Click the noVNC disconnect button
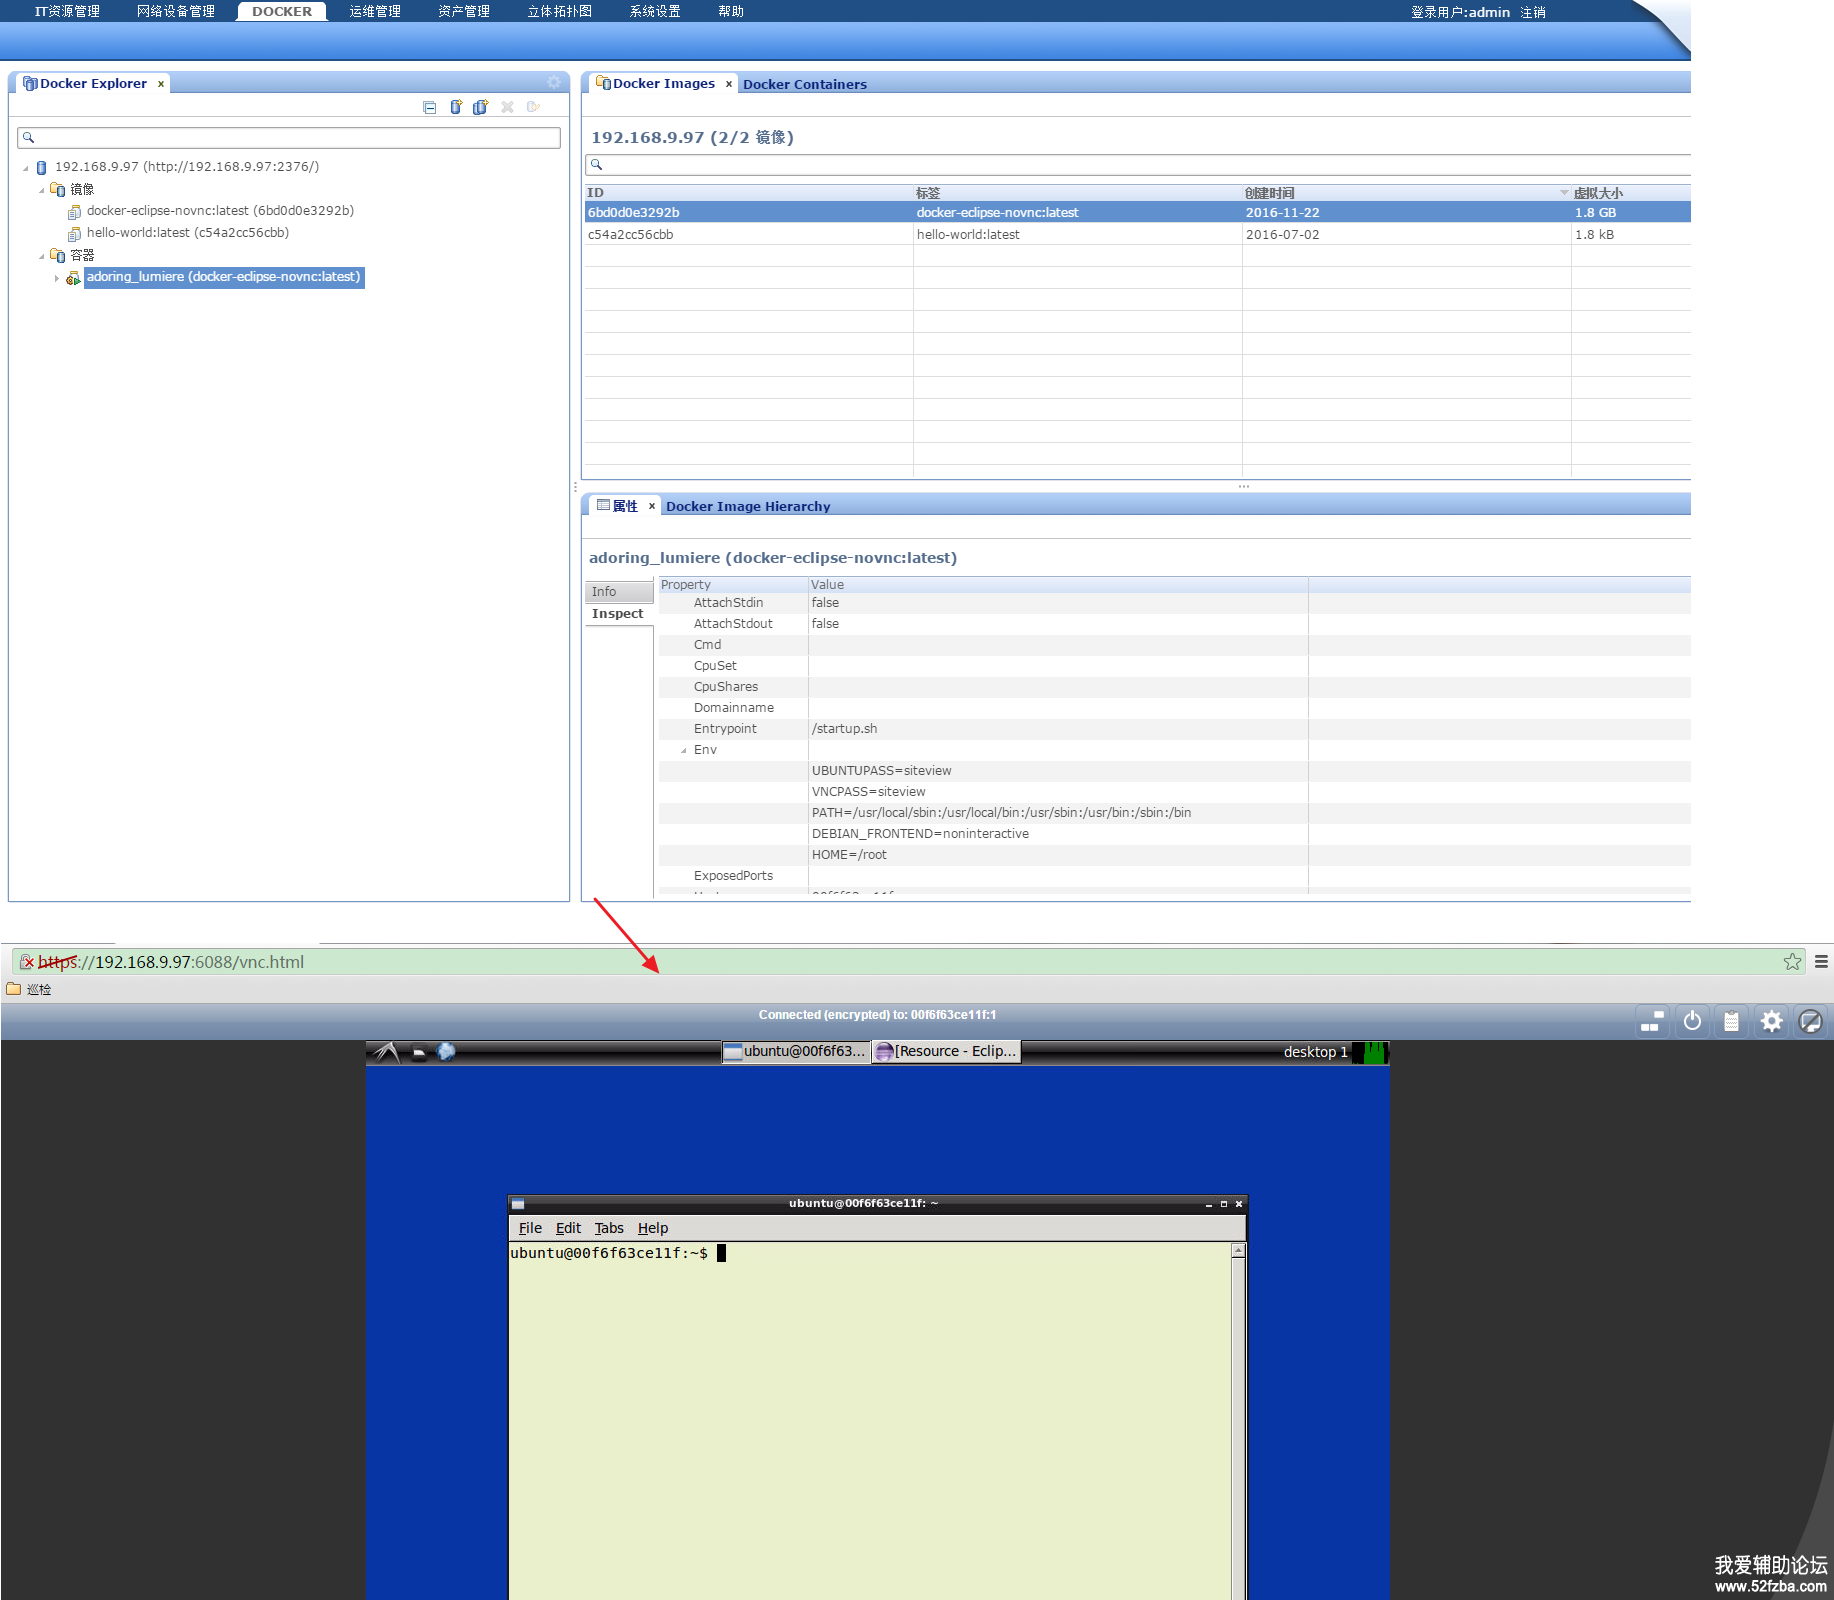This screenshot has height=1600, width=1834. pos(1811,1021)
